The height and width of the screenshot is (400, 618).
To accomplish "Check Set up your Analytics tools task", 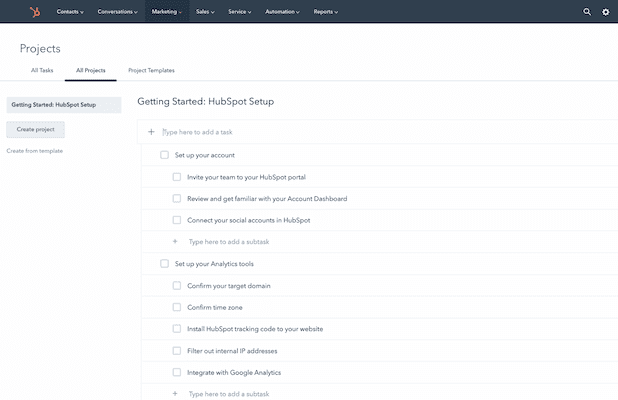I will click(164, 263).
